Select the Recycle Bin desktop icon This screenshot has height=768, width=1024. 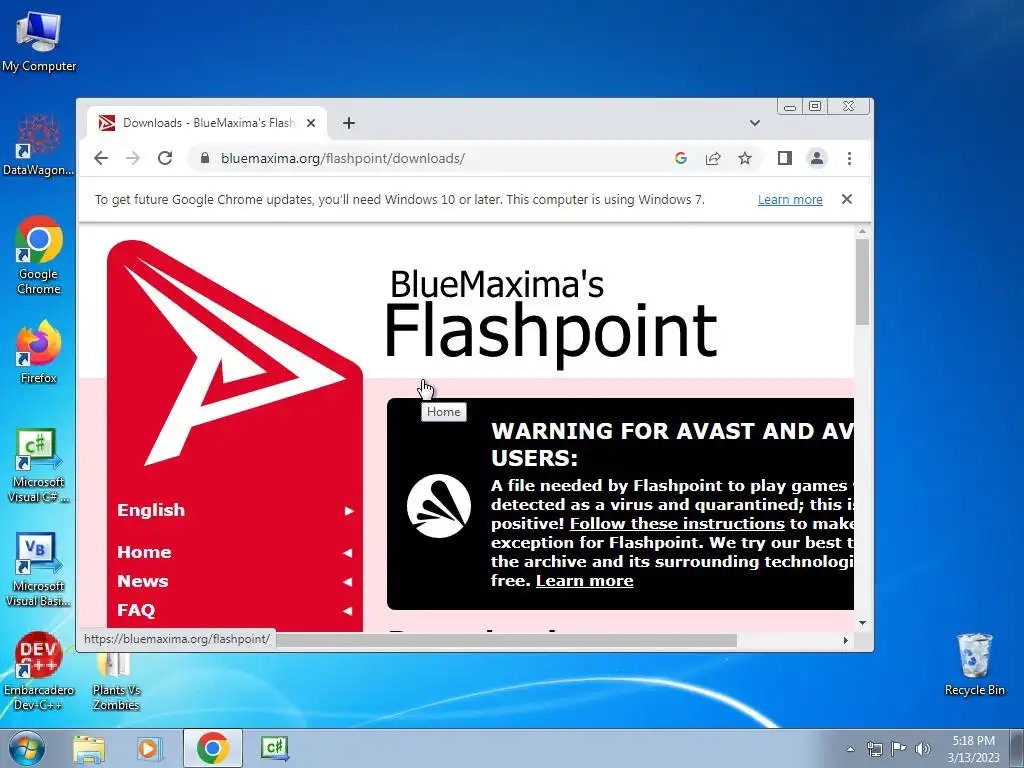point(974,664)
